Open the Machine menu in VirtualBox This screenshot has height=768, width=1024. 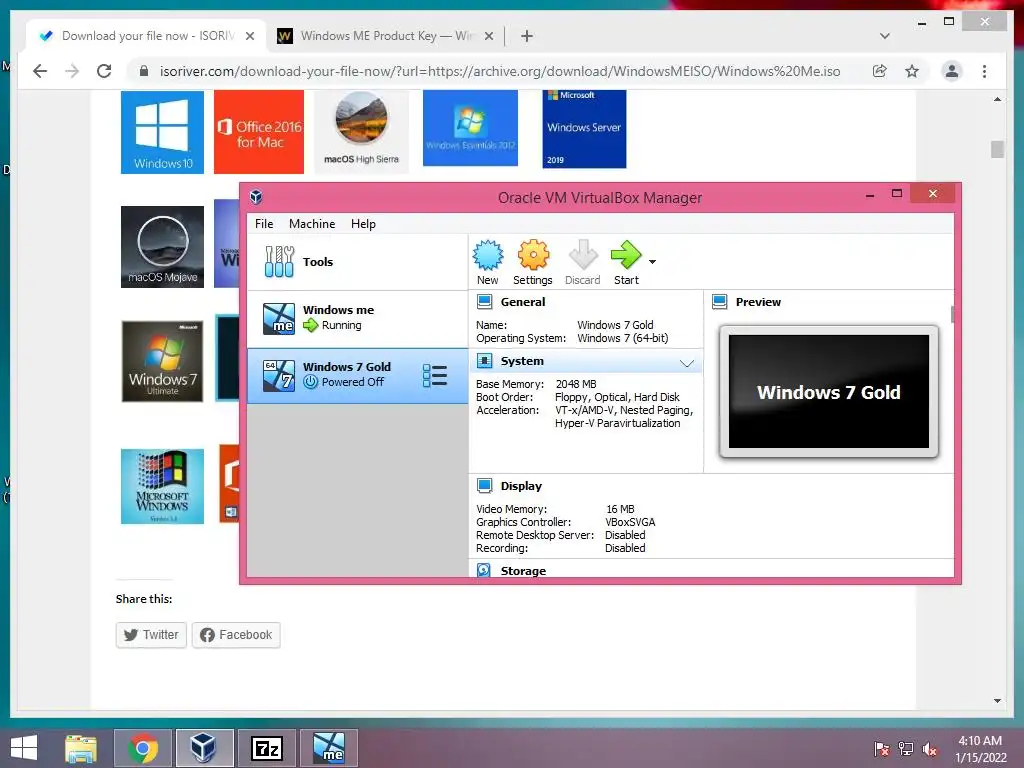pos(312,224)
